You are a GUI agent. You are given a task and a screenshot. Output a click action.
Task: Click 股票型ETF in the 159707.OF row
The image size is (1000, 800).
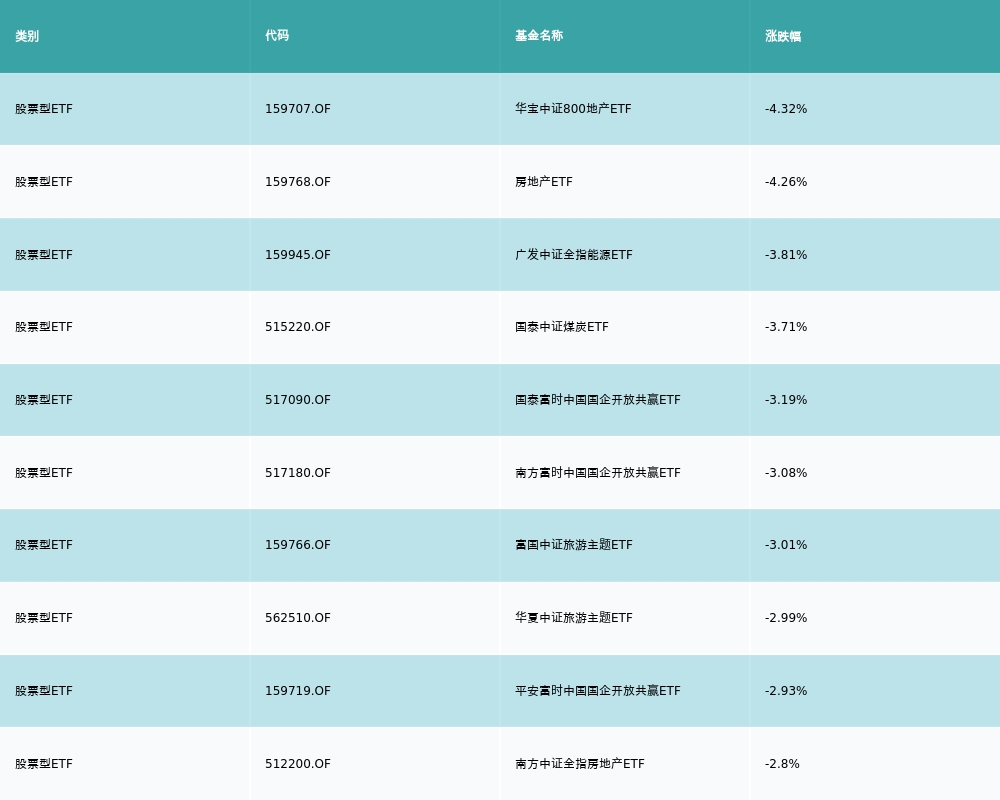tap(44, 109)
